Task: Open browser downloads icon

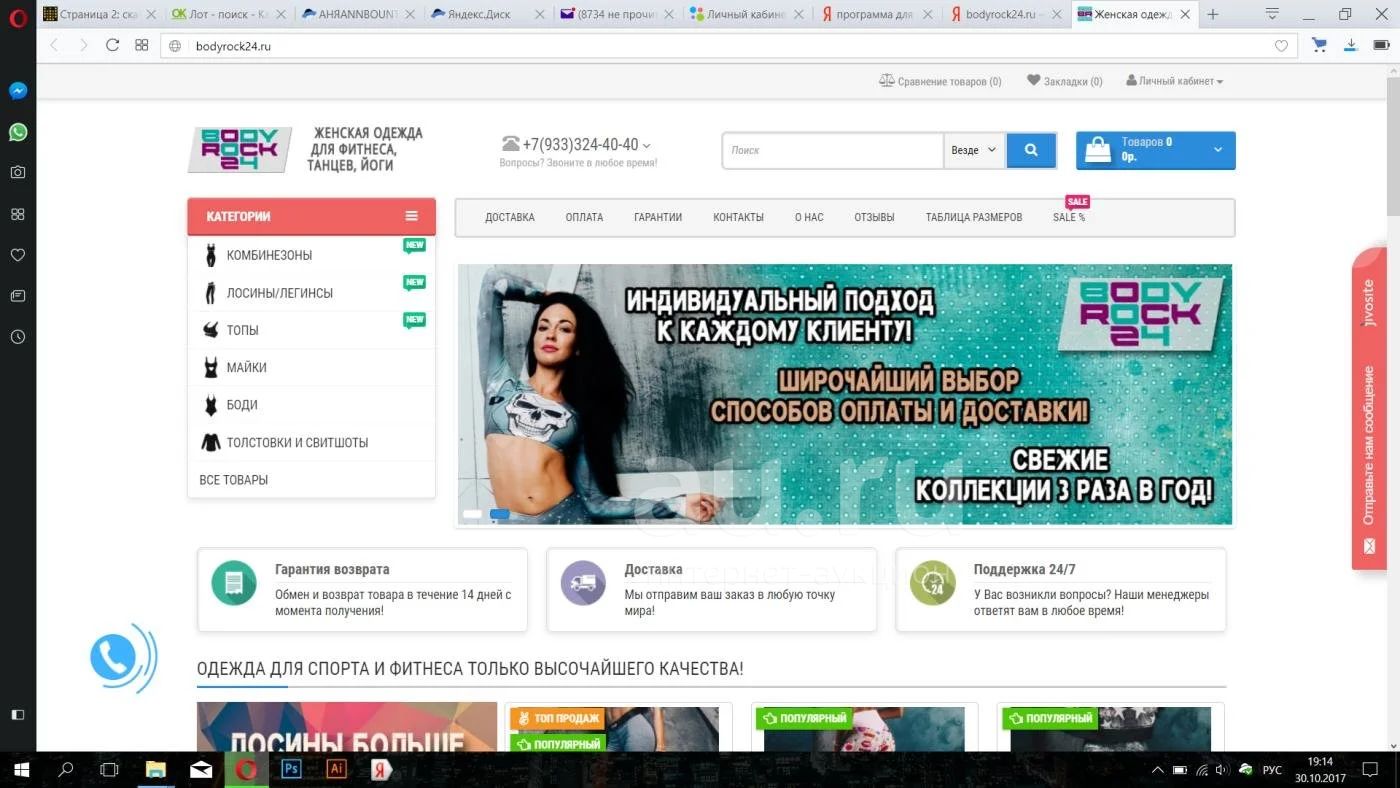Action: click(x=1350, y=45)
